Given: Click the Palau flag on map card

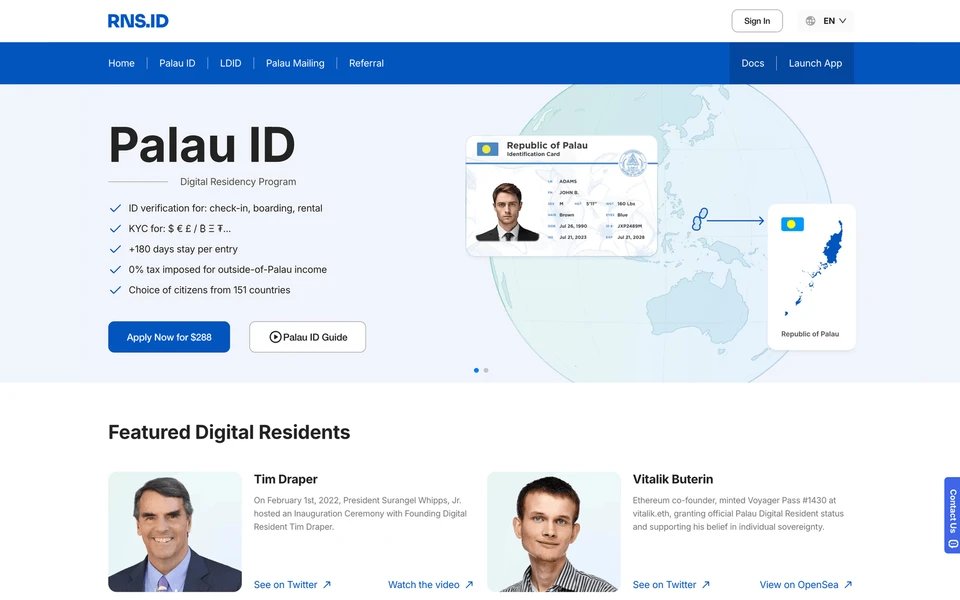Looking at the screenshot, I should (792, 224).
